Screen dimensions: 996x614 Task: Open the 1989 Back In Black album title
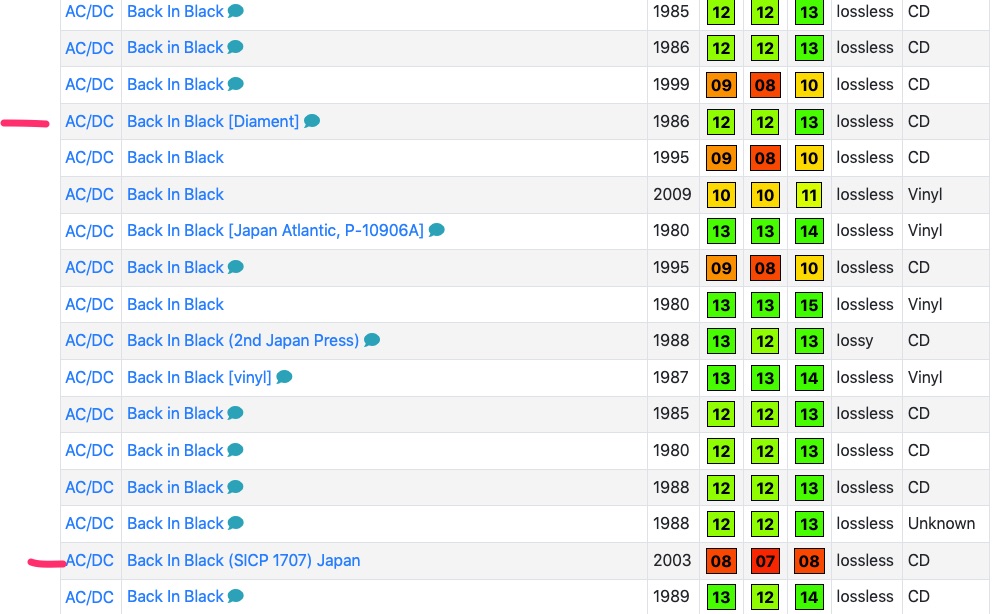coord(175,596)
